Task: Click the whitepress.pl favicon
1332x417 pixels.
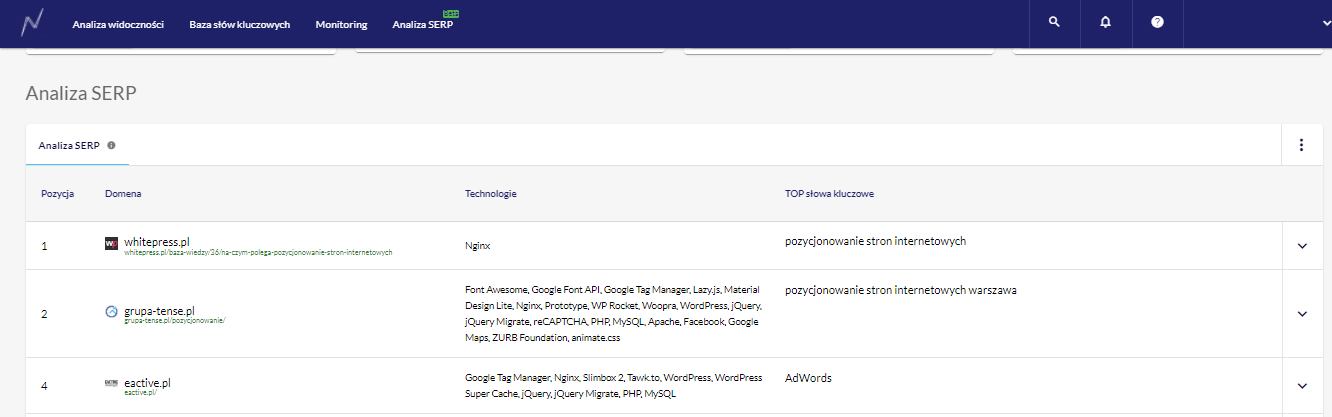Action: pyautogui.click(x=111, y=243)
